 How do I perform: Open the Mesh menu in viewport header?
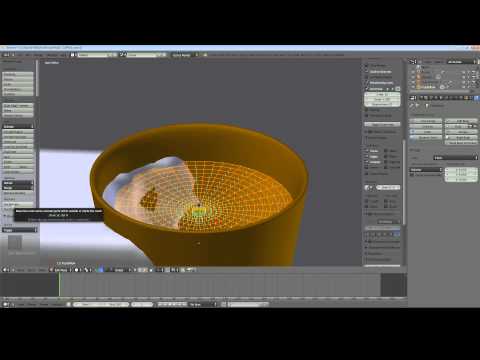[x=42, y=270]
